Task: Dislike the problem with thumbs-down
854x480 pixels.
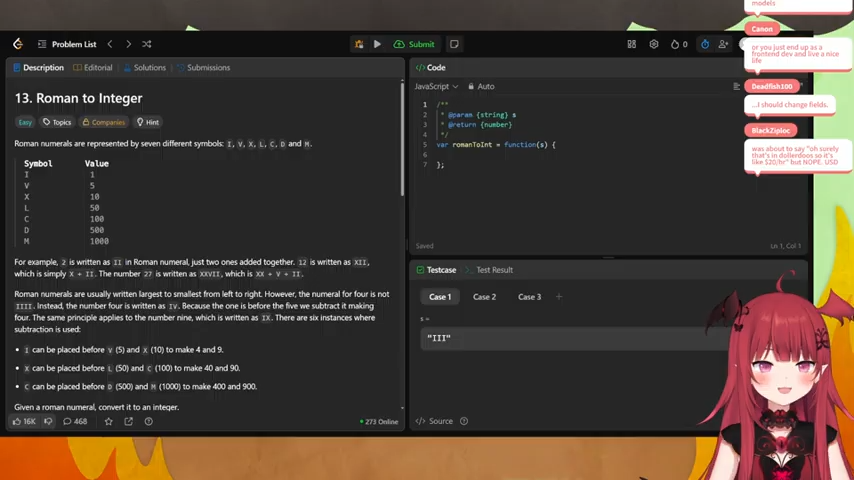Action: [48, 421]
